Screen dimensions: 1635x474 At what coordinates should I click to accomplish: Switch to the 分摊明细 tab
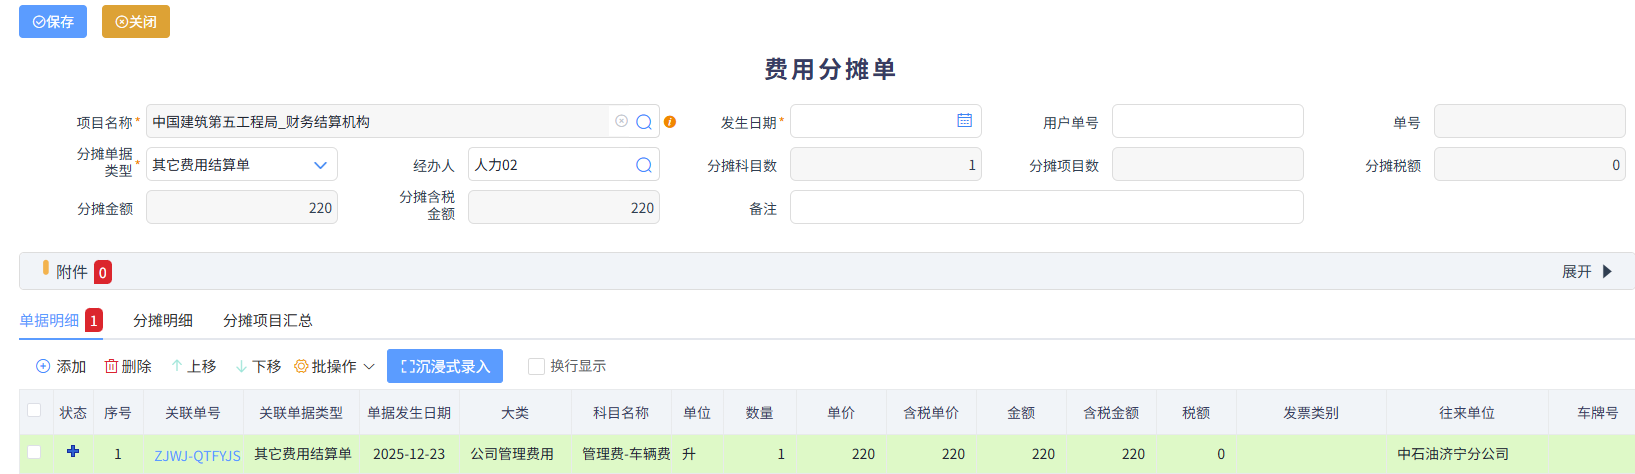click(x=163, y=321)
